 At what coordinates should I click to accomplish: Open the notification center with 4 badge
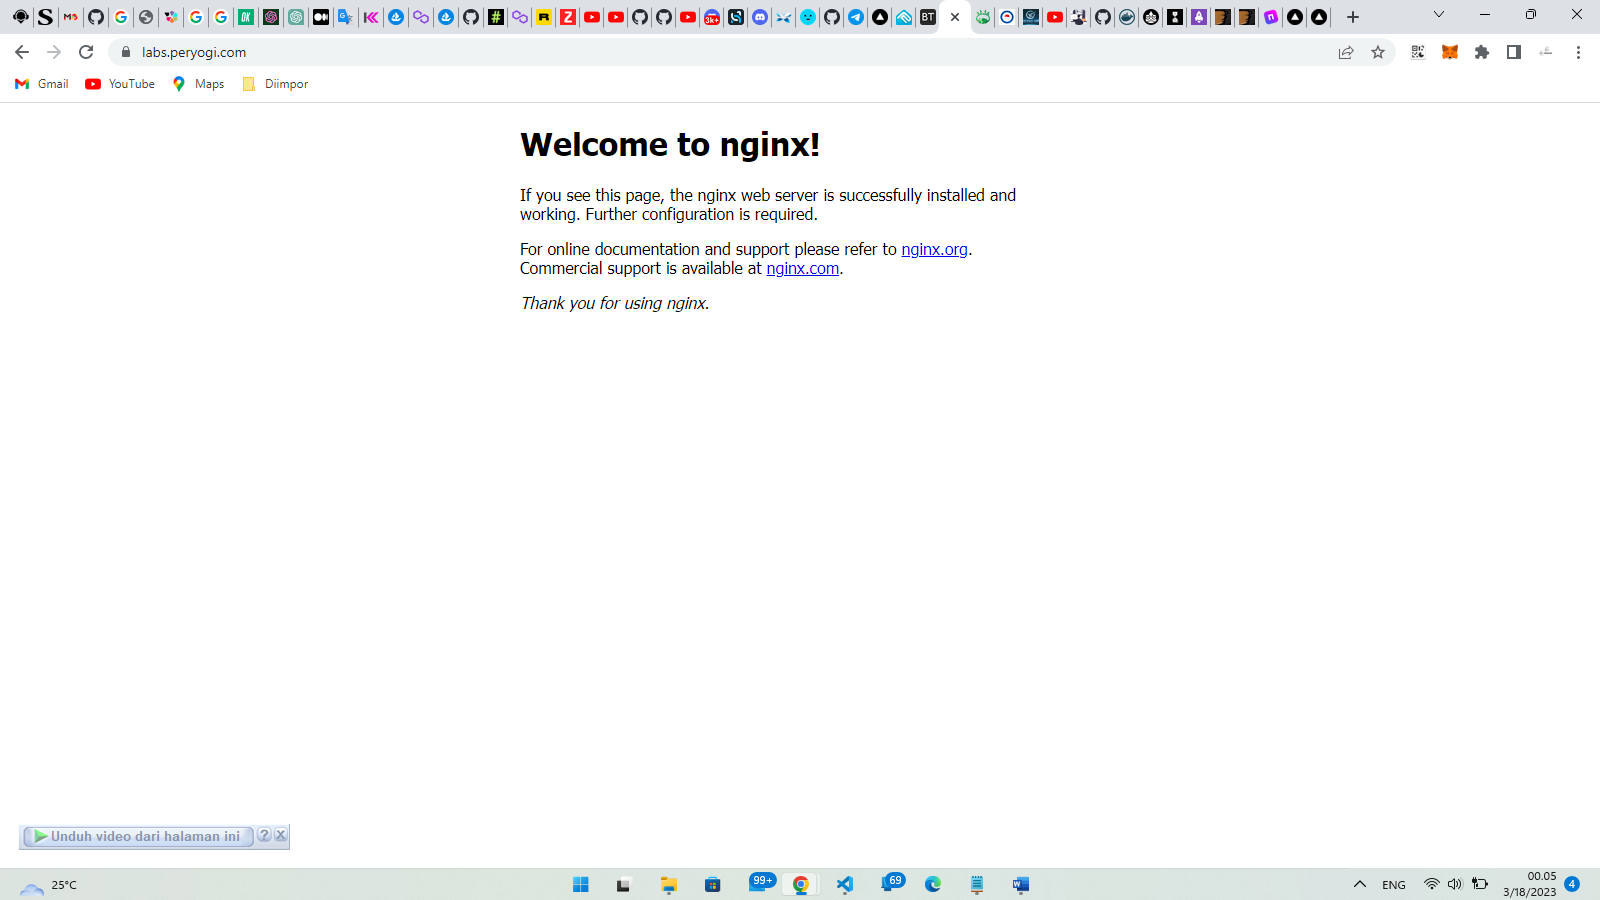(1572, 884)
